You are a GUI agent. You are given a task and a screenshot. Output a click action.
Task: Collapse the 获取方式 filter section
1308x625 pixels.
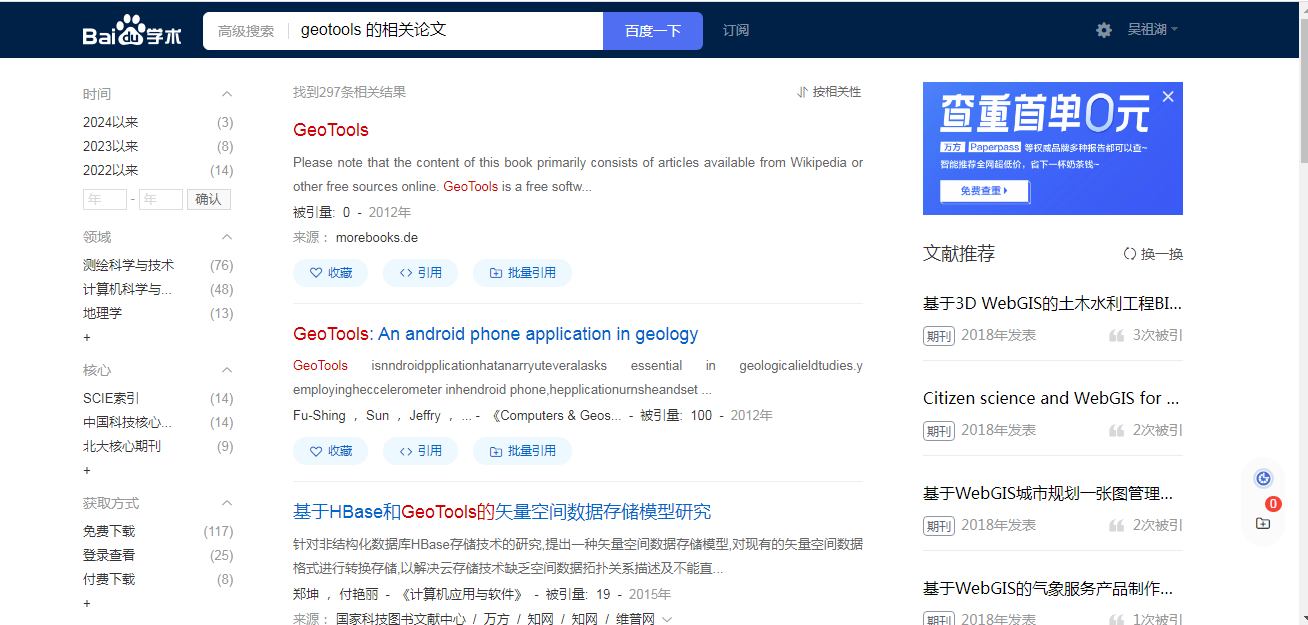pos(227,503)
